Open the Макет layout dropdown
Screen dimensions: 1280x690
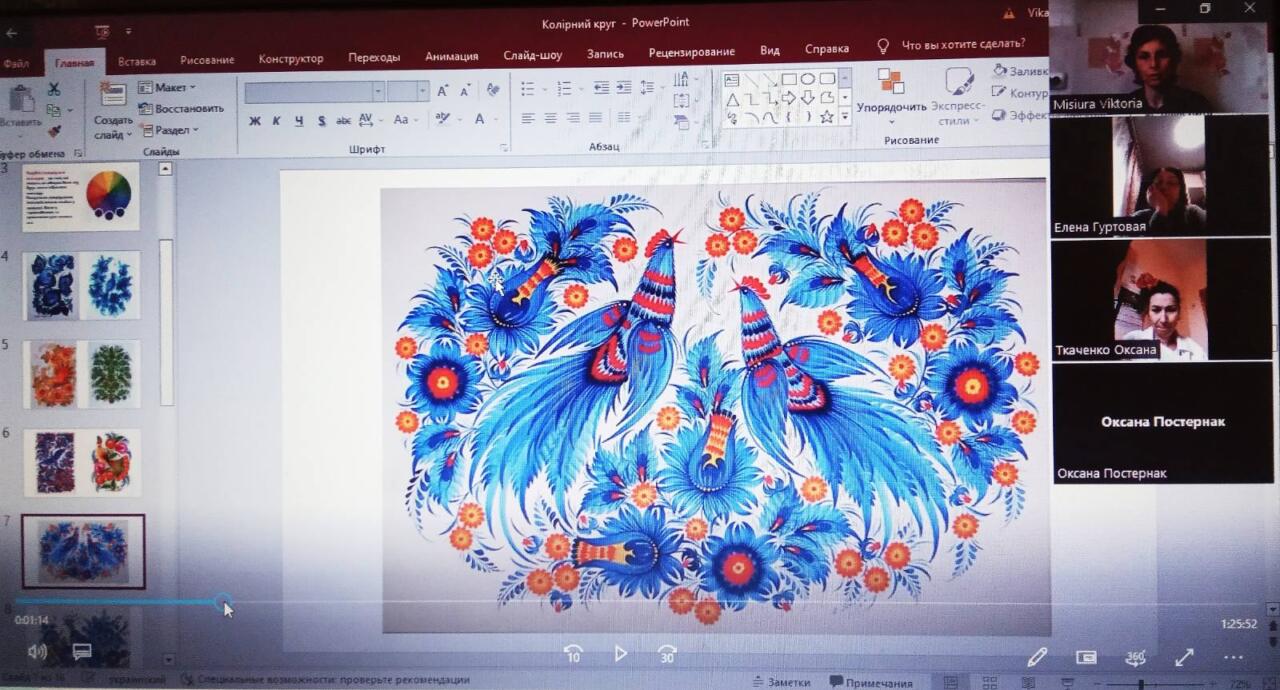[167, 88]
